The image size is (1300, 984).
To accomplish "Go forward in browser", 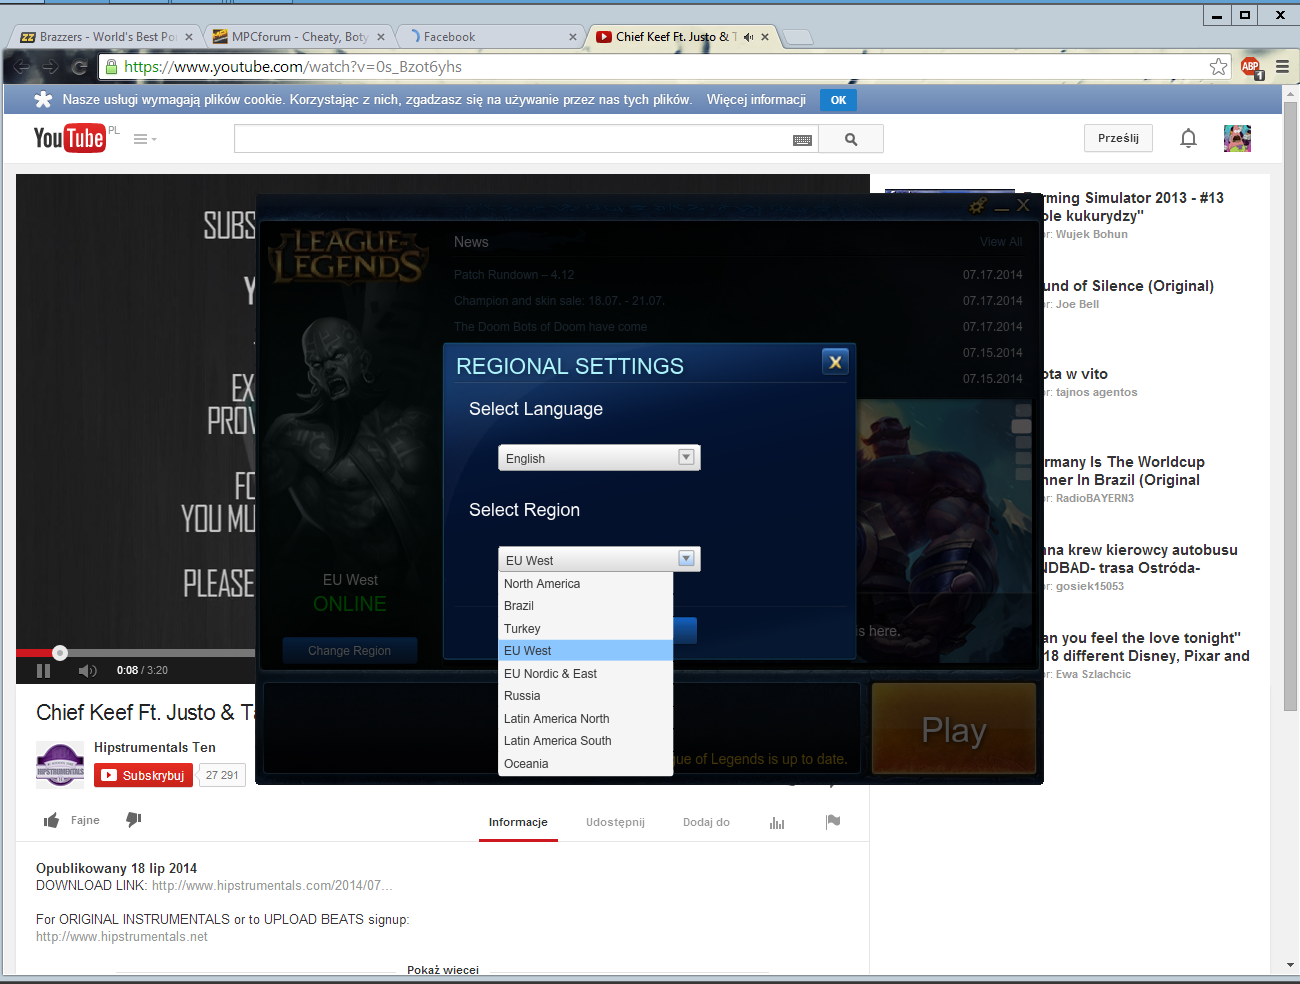I will [50, 67].
